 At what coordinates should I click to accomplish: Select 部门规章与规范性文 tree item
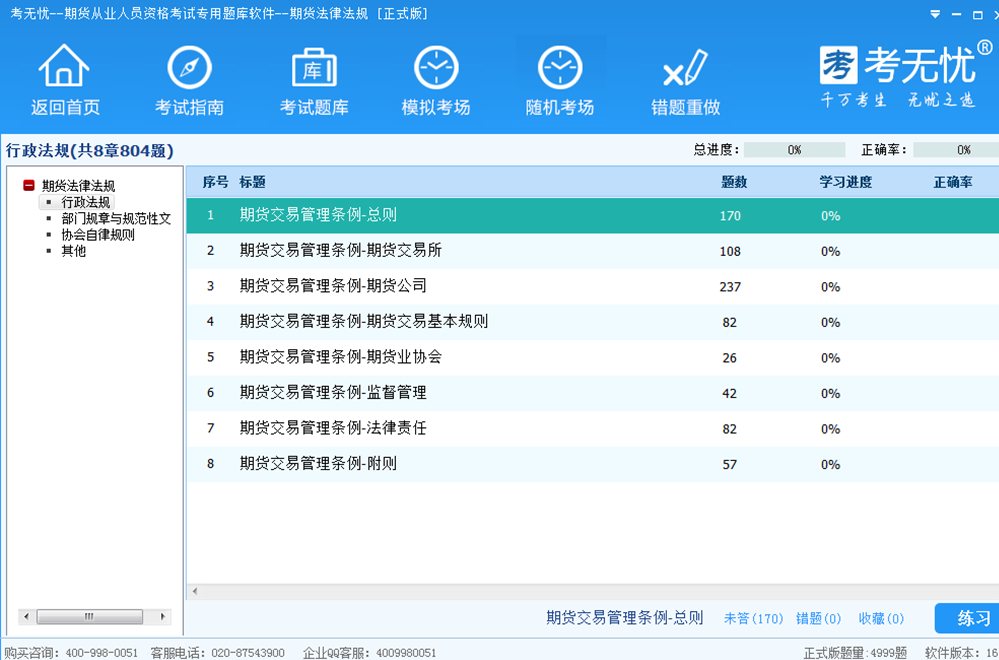click(x=116, y=219)
